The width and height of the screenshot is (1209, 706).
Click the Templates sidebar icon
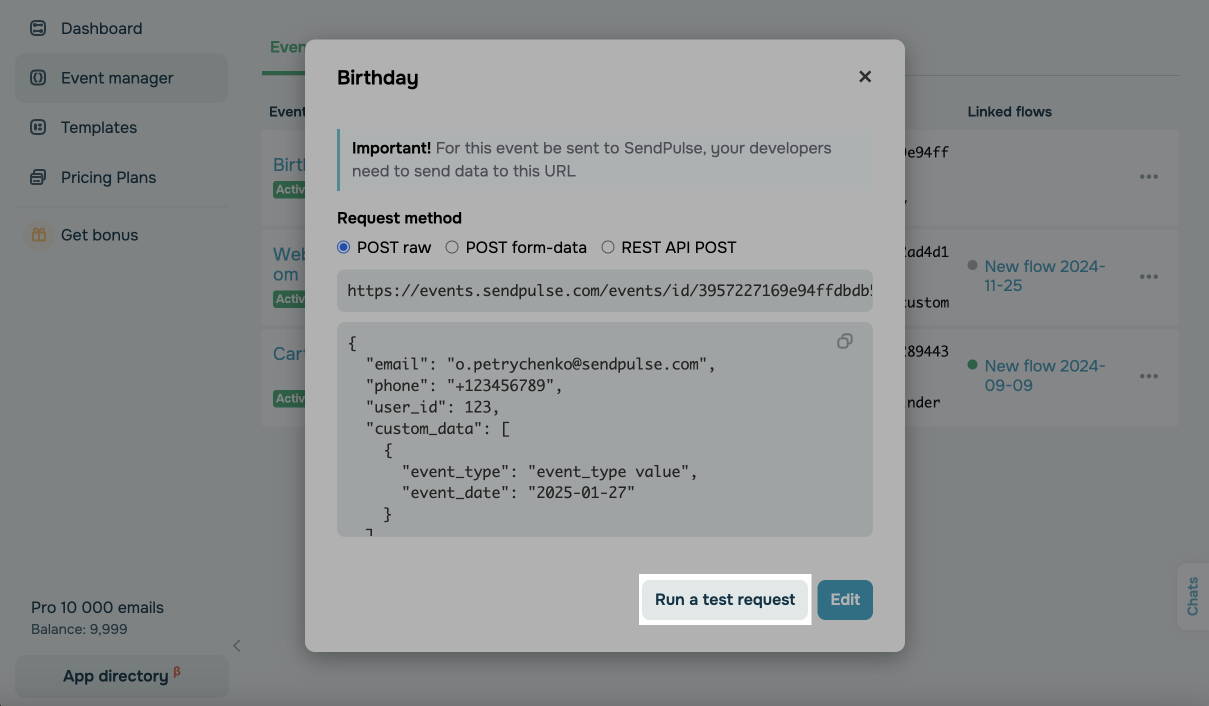pyautogui.click(x=38, y=127)
